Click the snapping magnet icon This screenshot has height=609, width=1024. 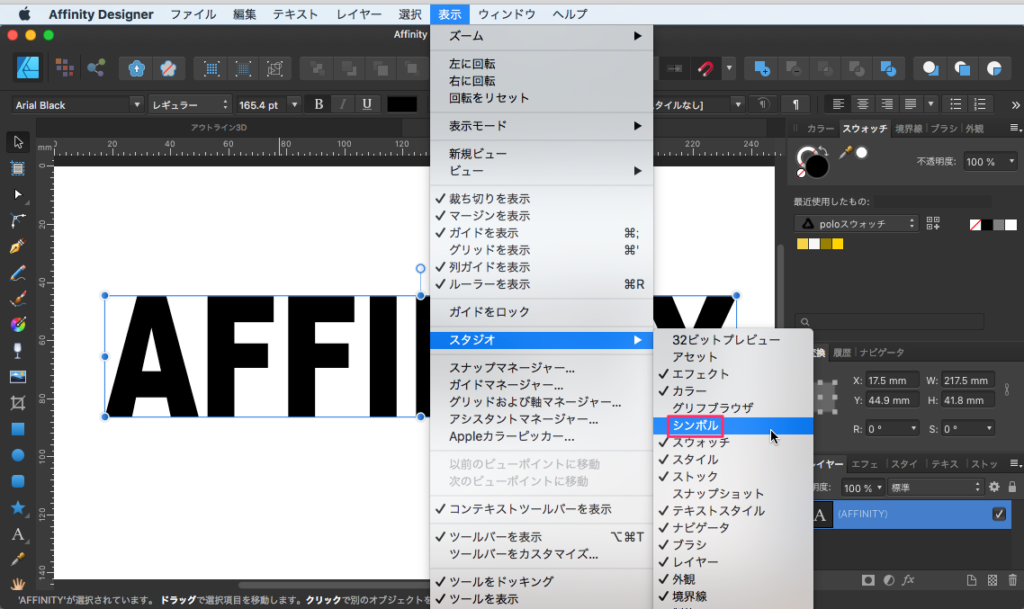pyautogui.click(x=706, y=68)
